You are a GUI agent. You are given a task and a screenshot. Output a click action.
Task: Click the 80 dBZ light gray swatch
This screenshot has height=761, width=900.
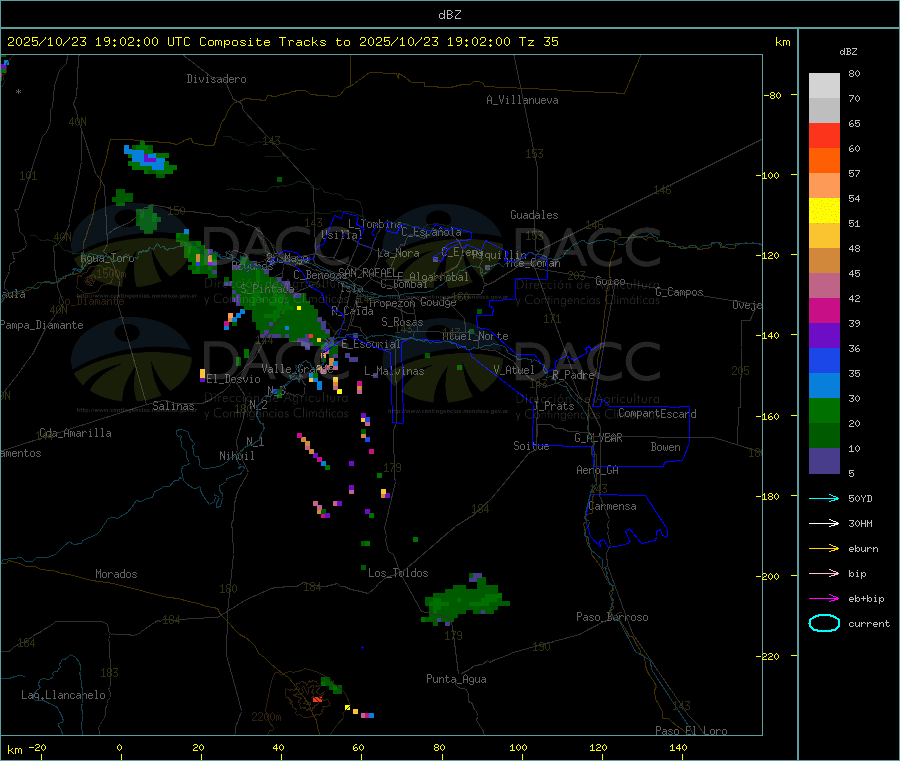pyautogui.click(x=824, y=86)
